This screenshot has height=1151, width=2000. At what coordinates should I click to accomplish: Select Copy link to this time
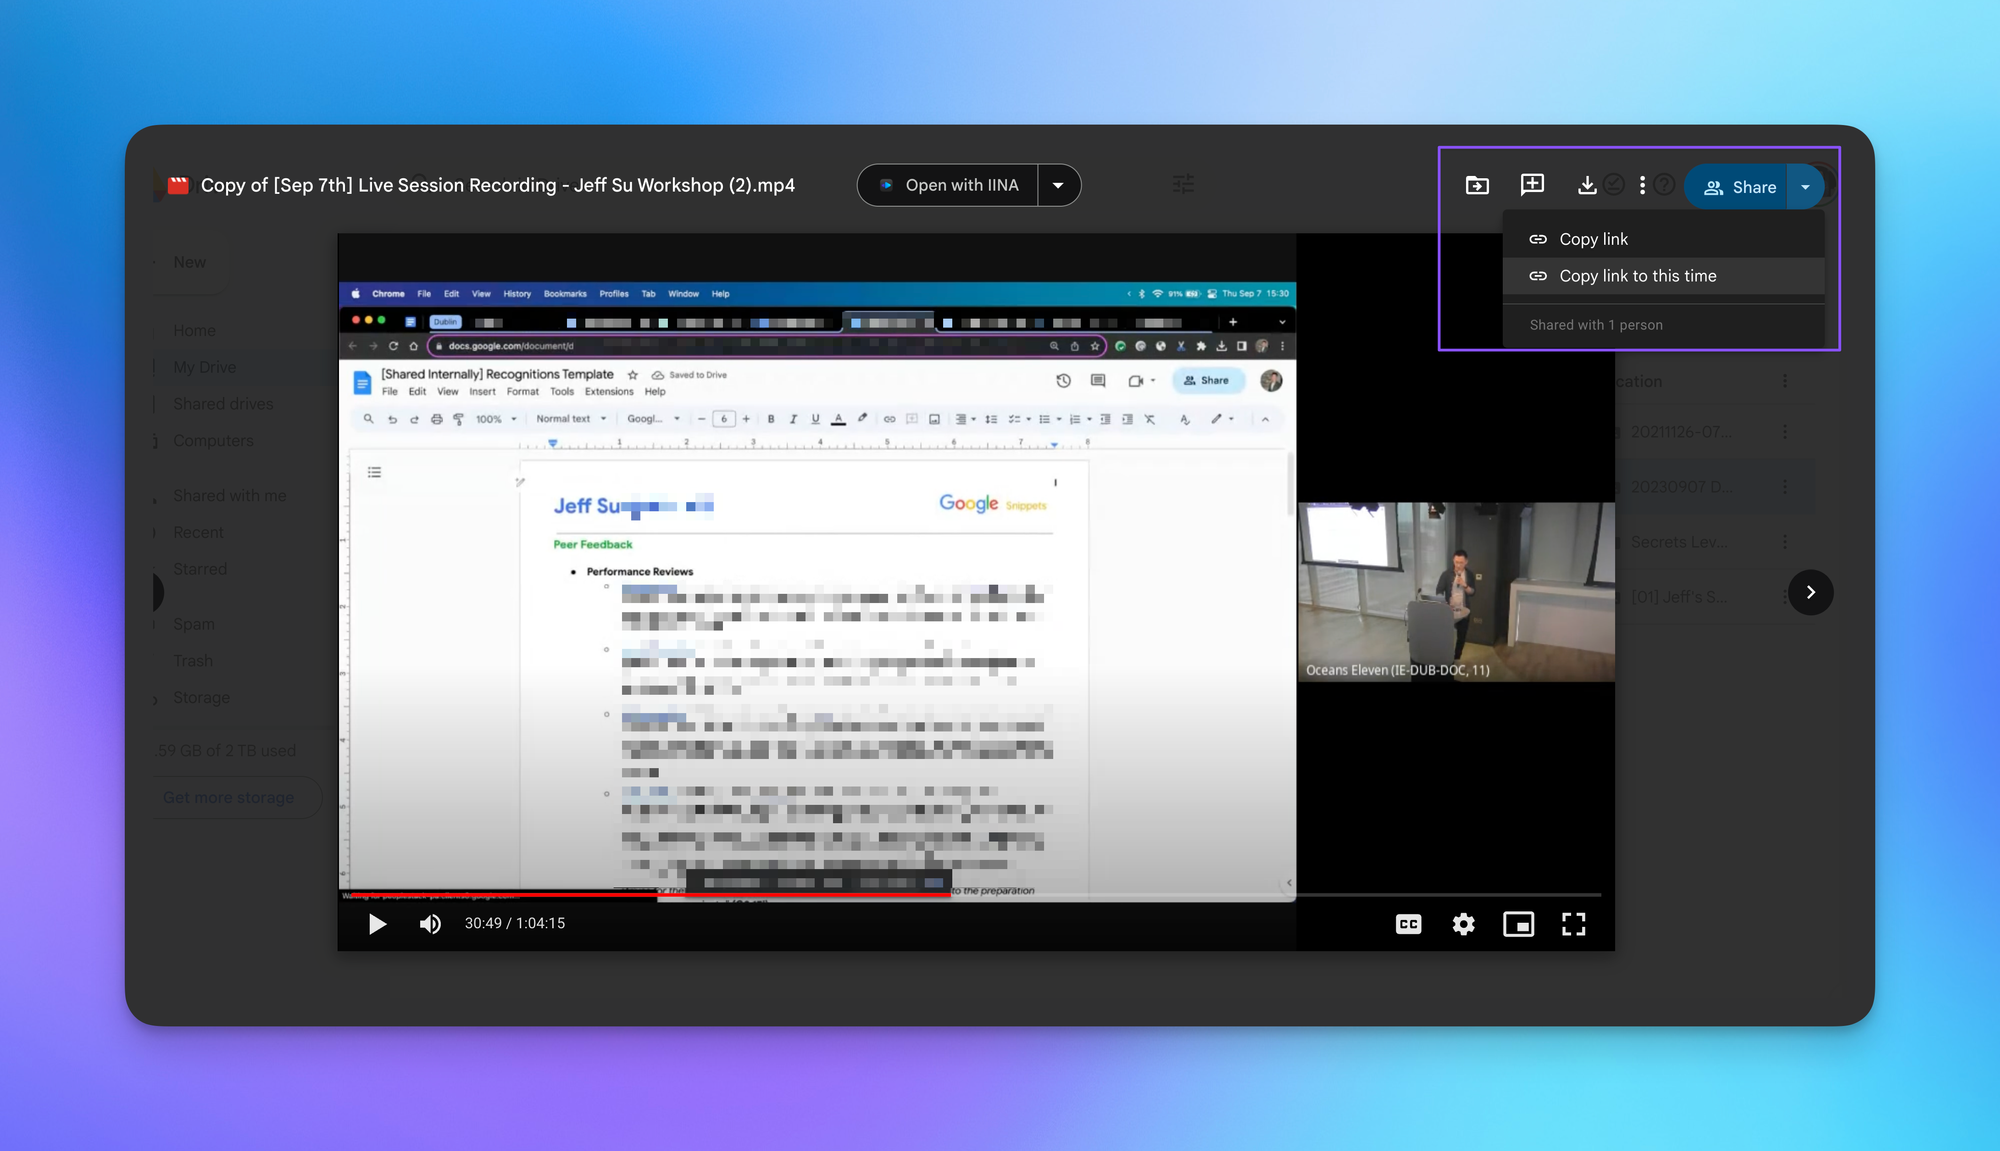point(1663,276)
